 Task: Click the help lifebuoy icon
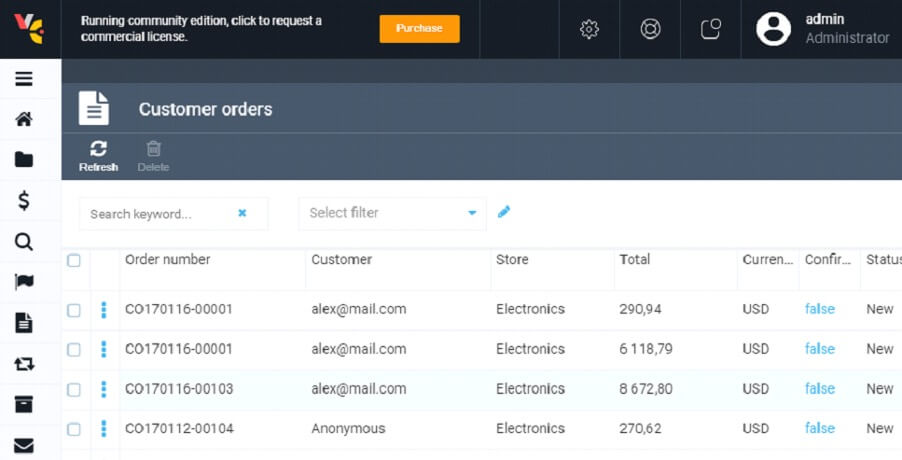click(650, 29)
